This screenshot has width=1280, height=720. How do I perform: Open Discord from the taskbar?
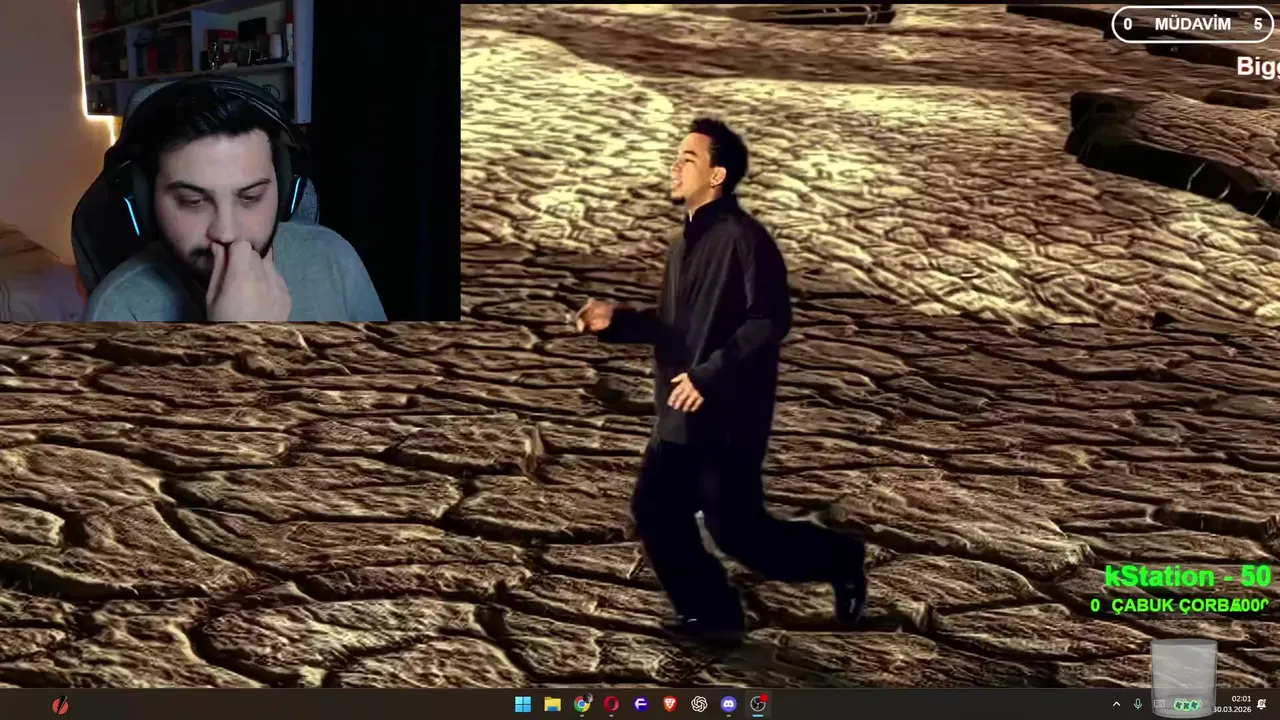(729, 704)
